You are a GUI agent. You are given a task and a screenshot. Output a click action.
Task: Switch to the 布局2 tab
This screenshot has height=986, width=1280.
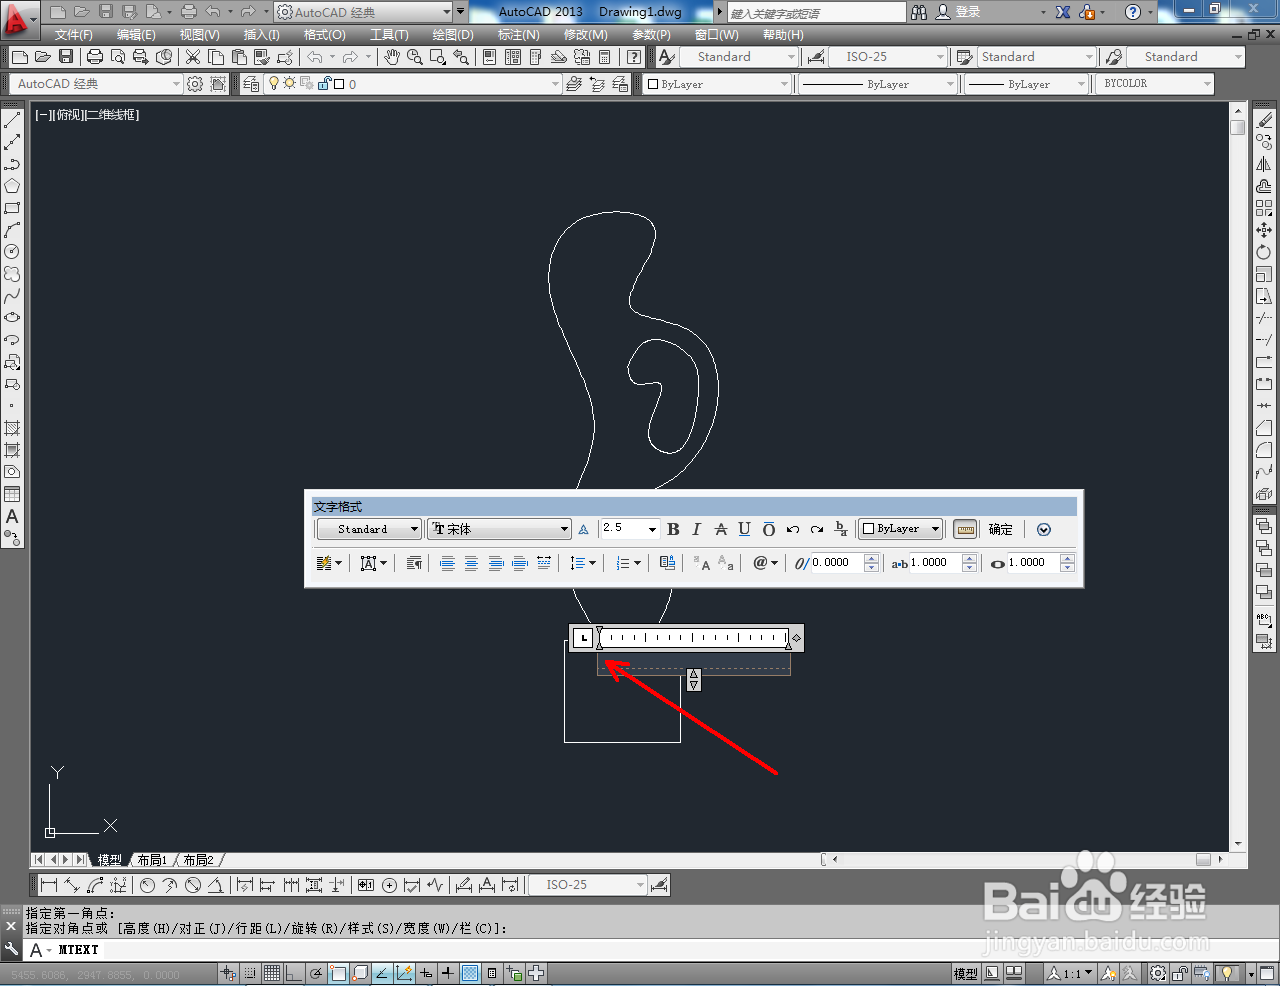[x=198, y=860]
